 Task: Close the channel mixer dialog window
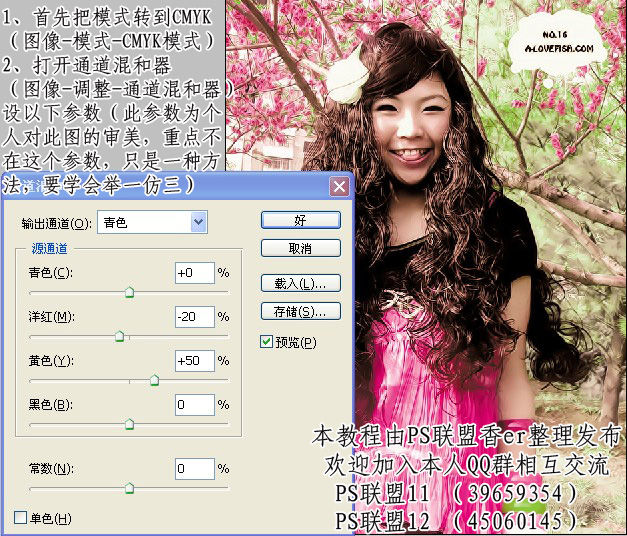tap(340, 186)
